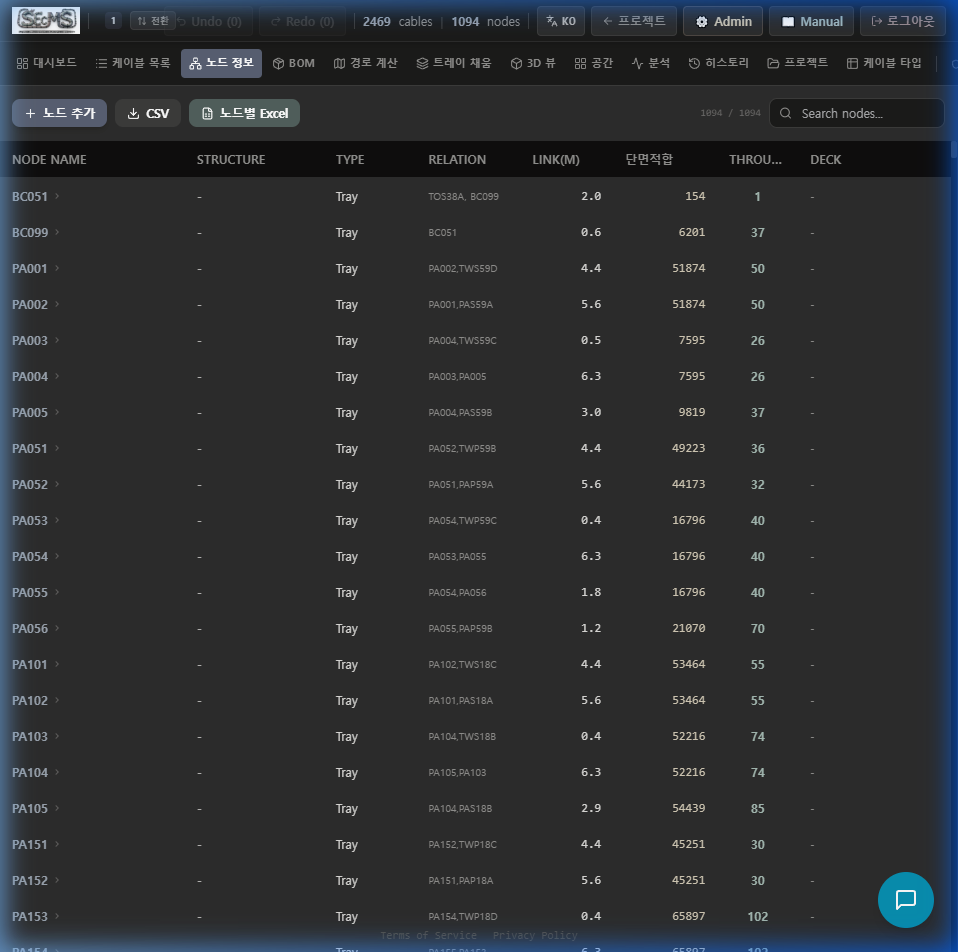
Task: Click the Redo (0) button
Action: 302,21
